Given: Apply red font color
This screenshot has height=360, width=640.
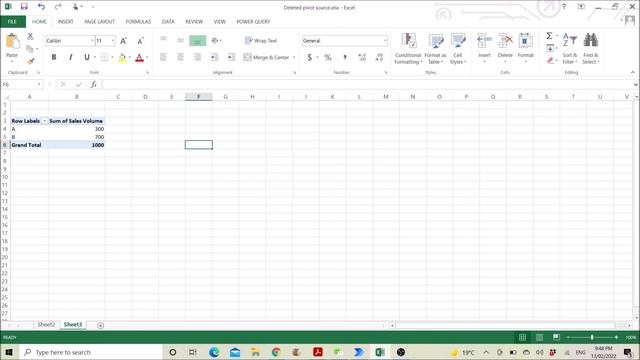Looking at the screenshot, I should 139,58.
